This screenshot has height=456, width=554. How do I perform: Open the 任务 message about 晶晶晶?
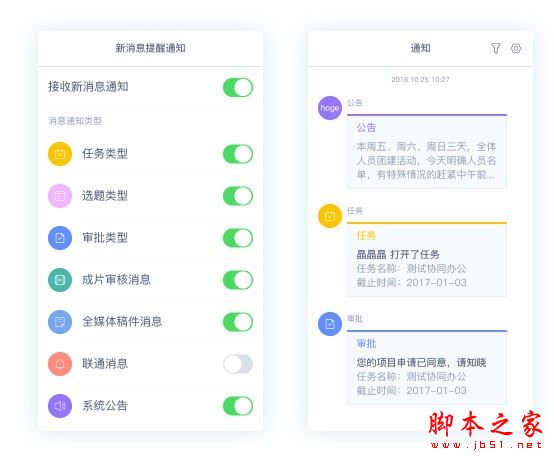click(427, 259)
